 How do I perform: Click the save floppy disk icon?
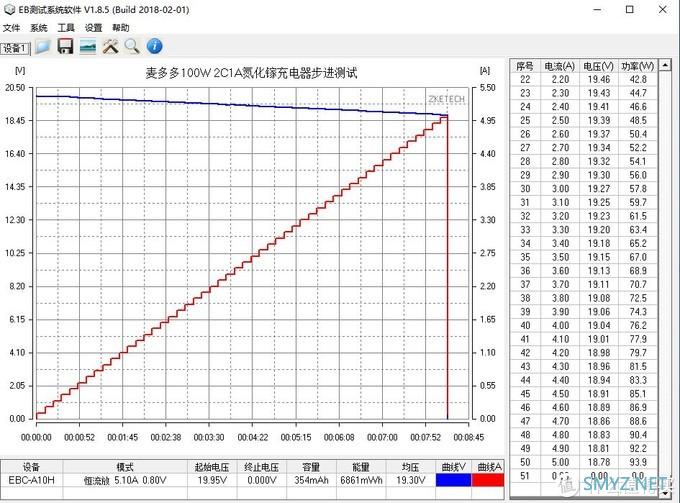[65, 46]
